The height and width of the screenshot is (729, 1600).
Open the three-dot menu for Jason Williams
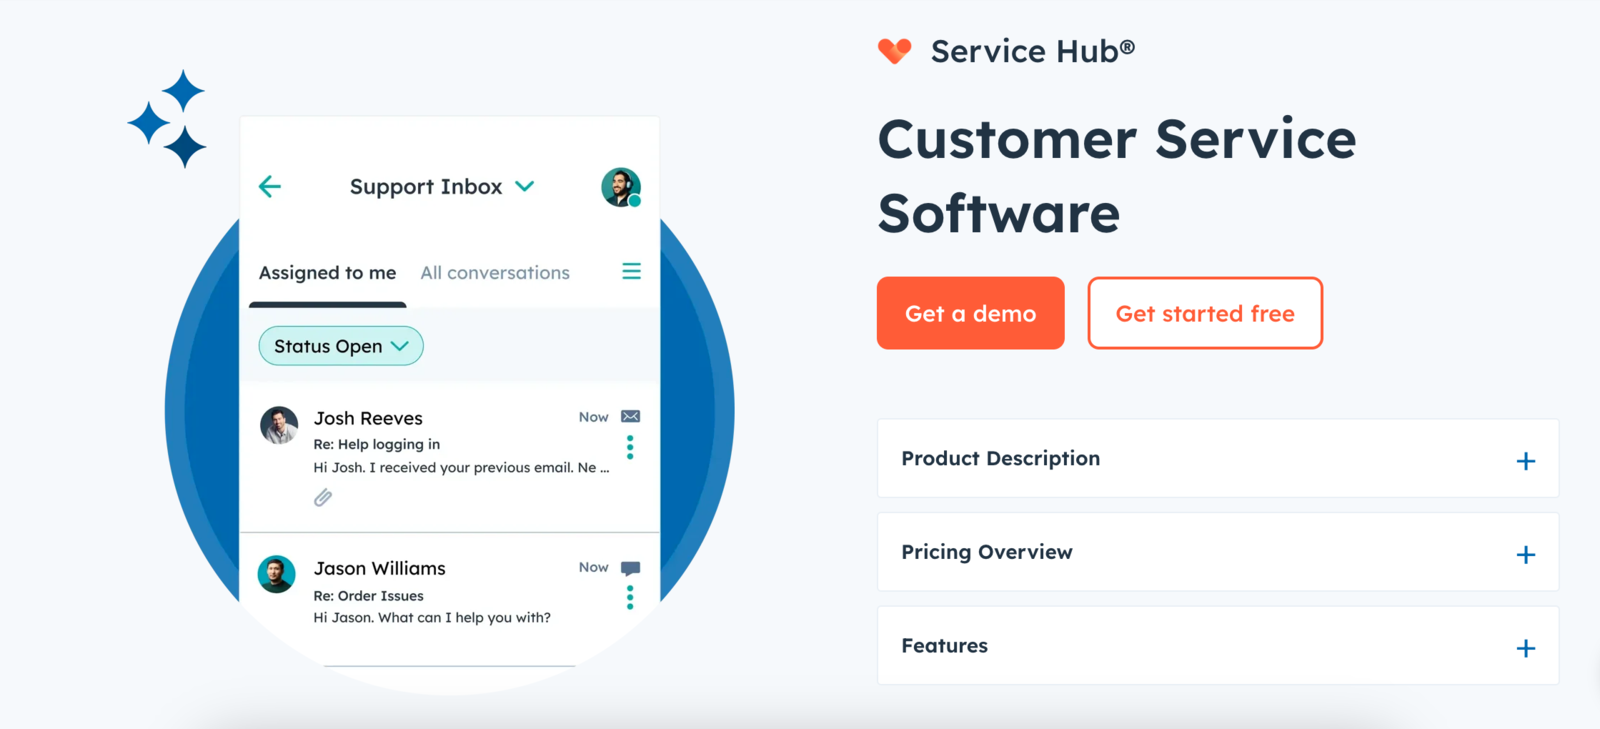click(x=630, y=597)
